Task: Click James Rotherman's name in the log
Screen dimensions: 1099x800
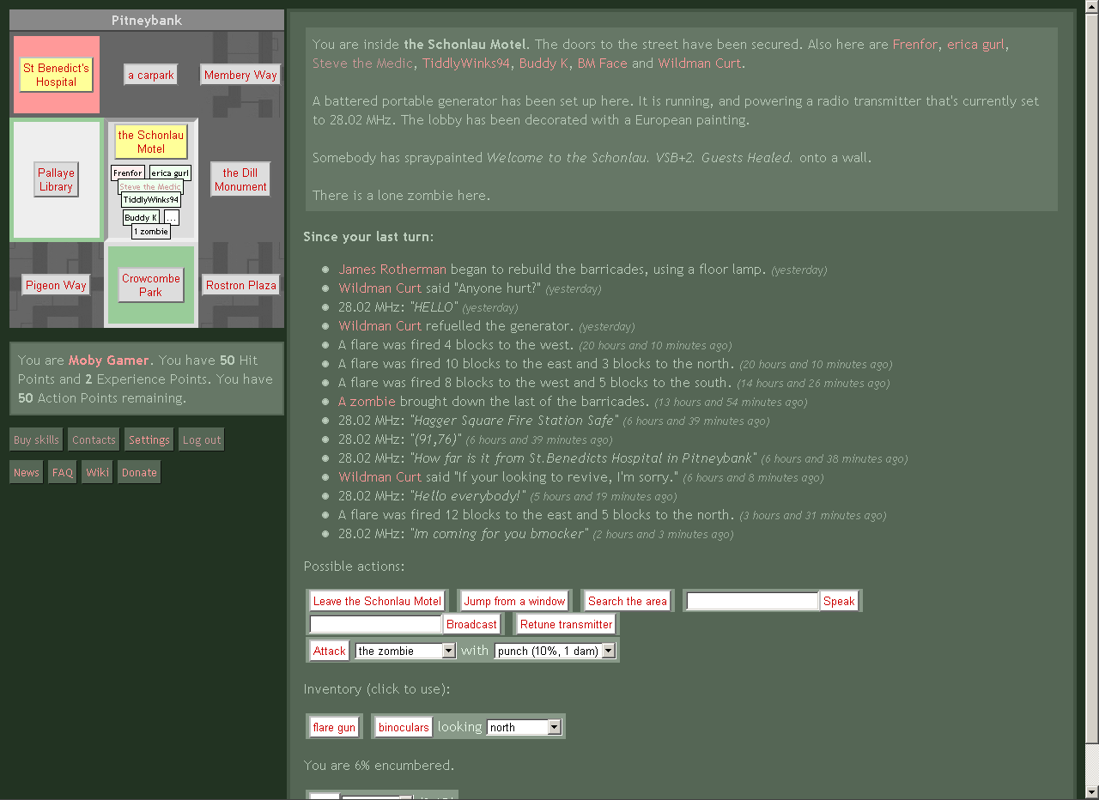Action: [x=392, y=269]
